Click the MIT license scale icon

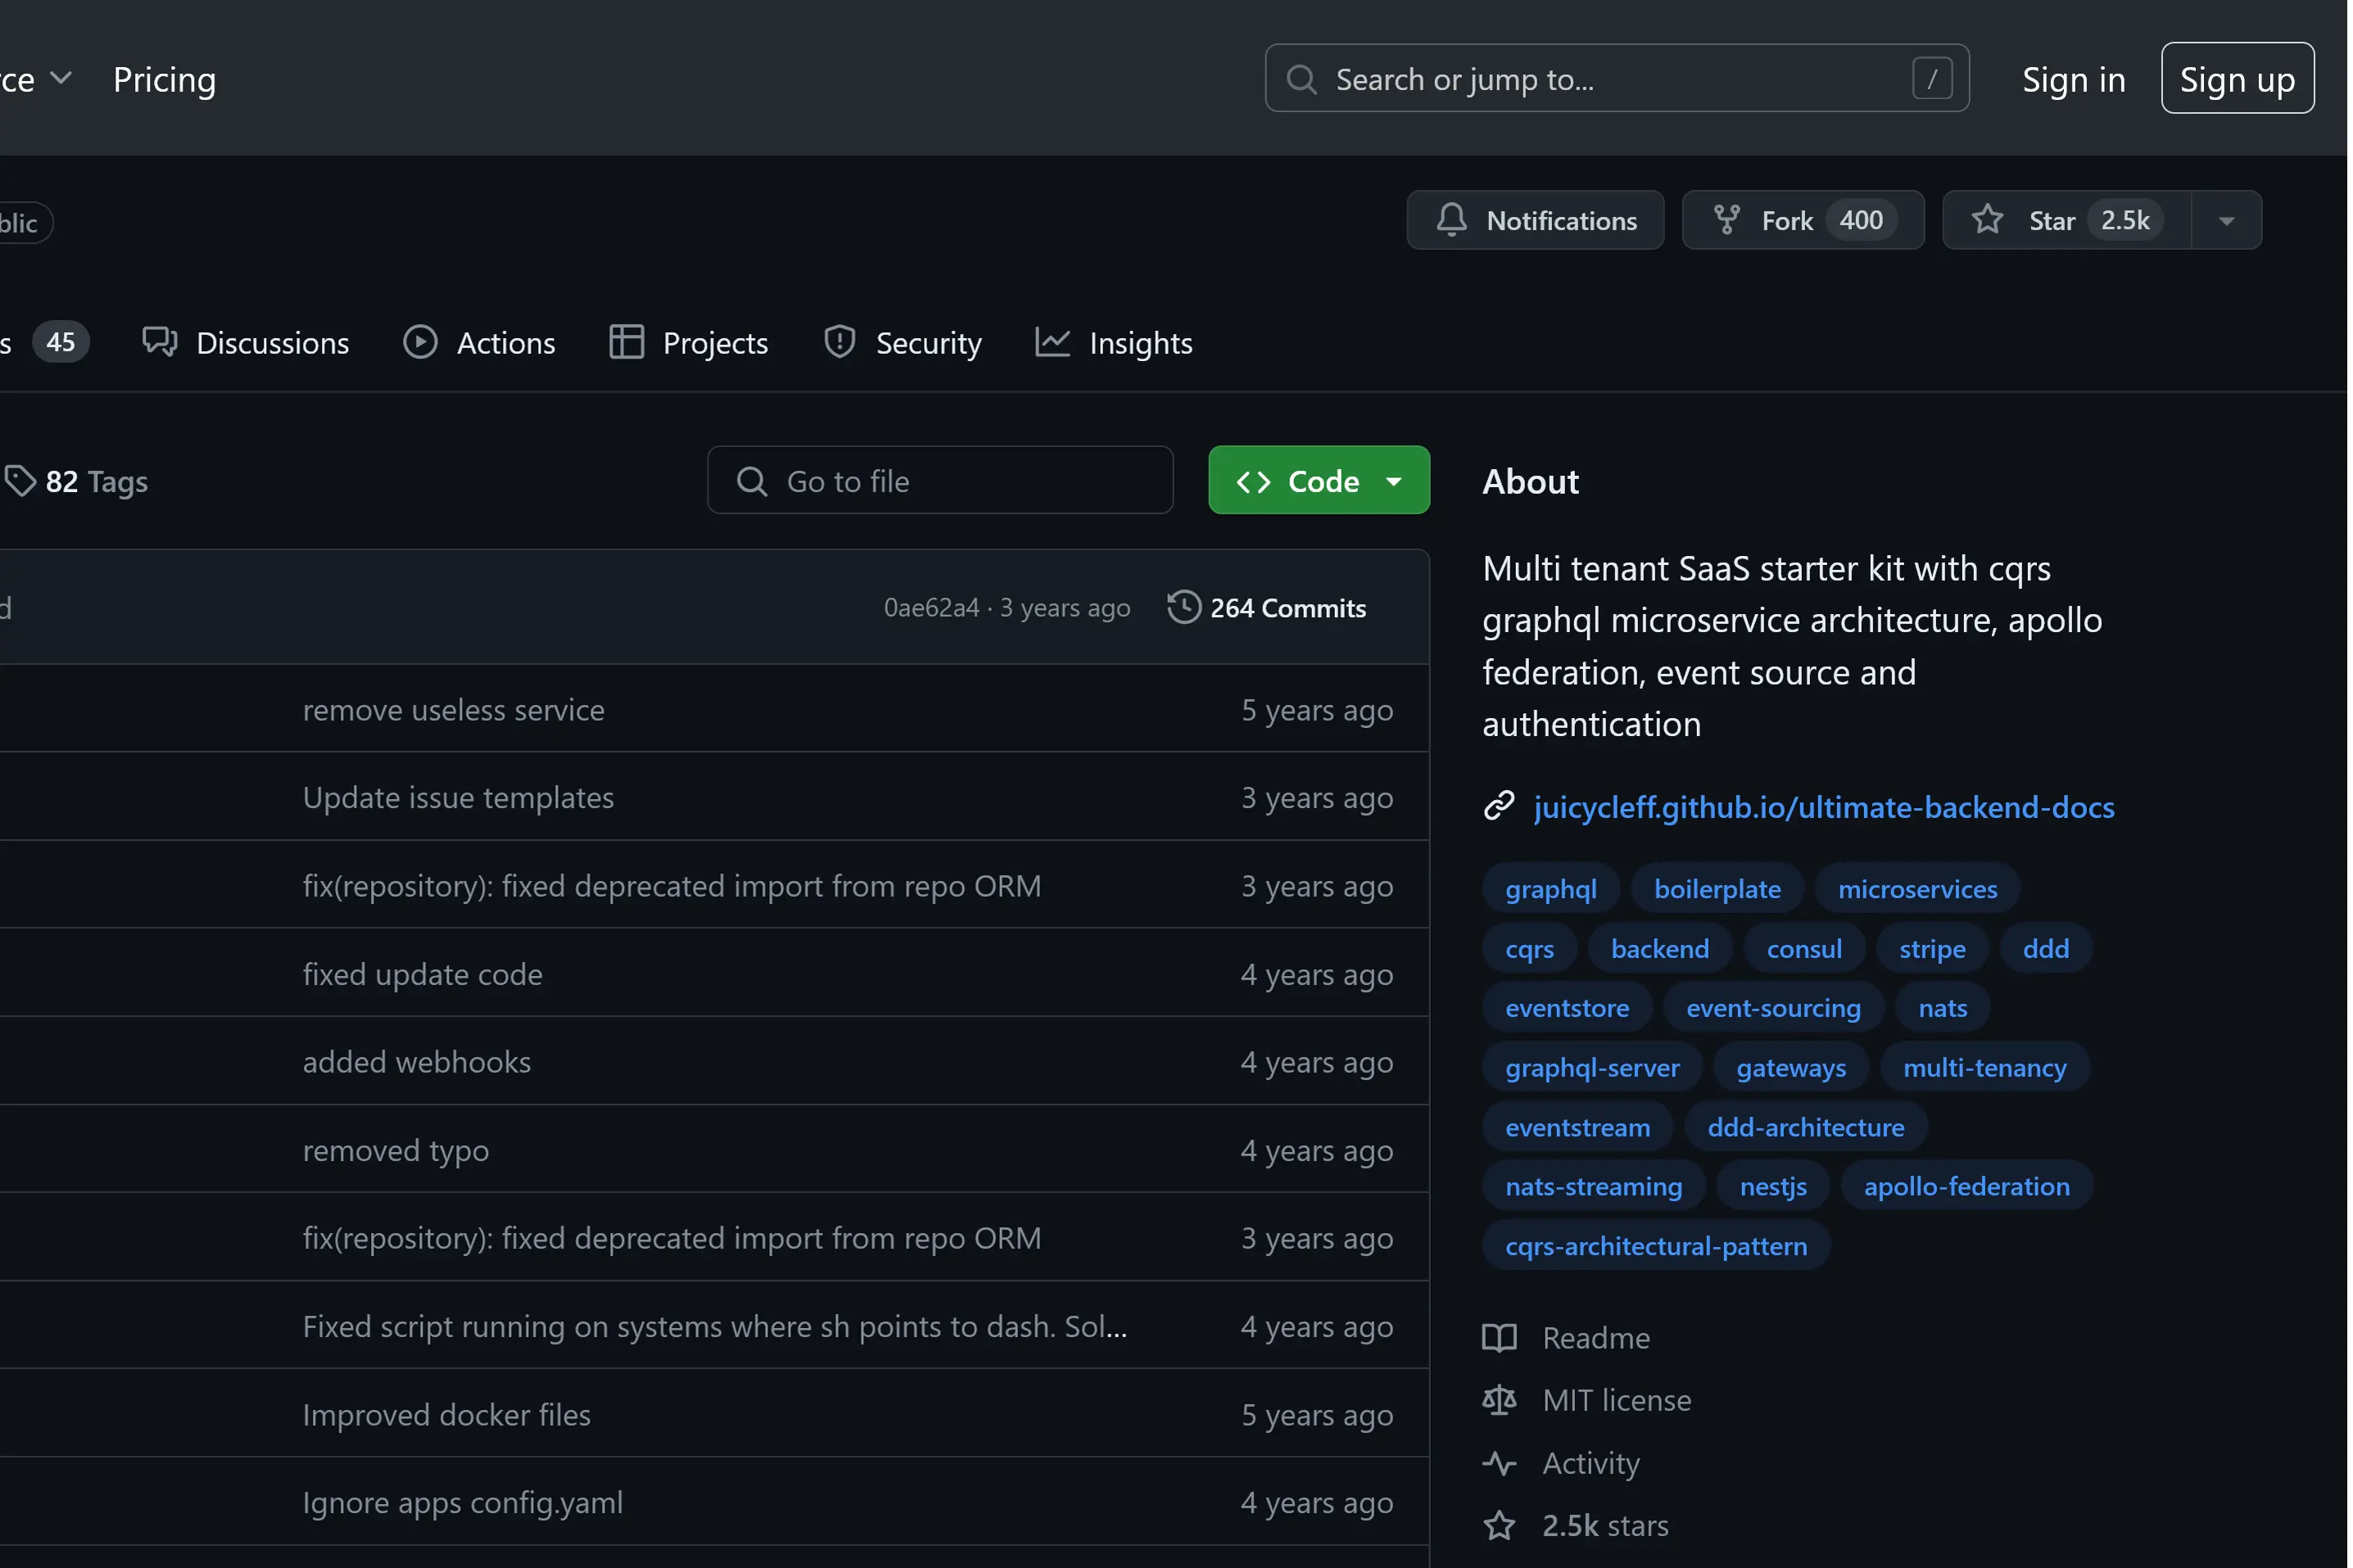(1498, 1400)
